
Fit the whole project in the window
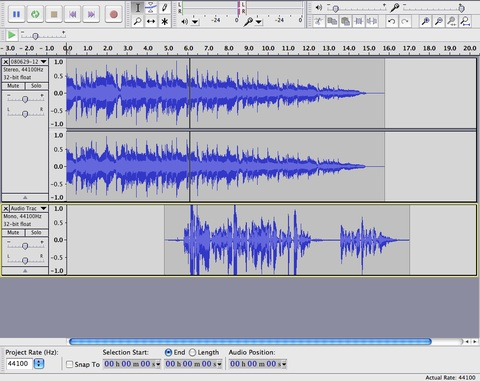click(465, 21)
